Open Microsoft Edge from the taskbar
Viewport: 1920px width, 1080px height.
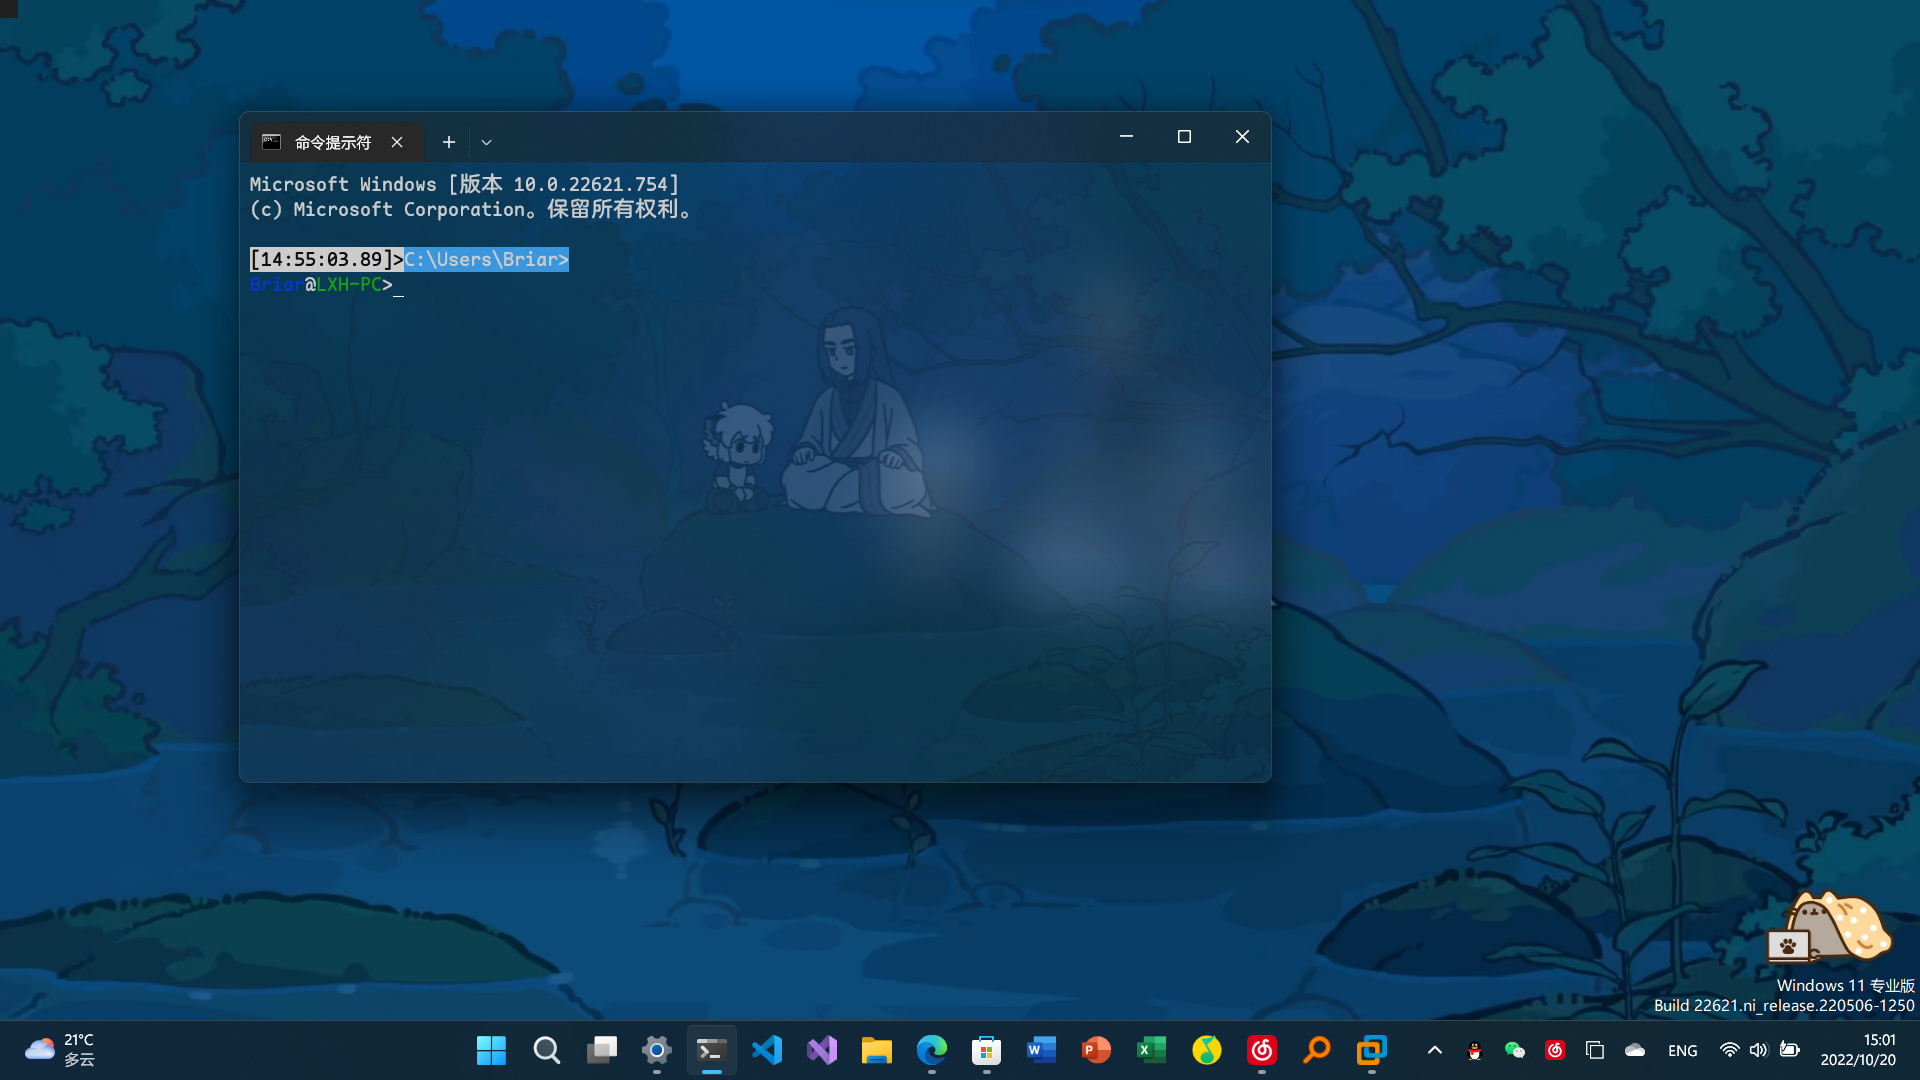click(x=931, y=1050)
